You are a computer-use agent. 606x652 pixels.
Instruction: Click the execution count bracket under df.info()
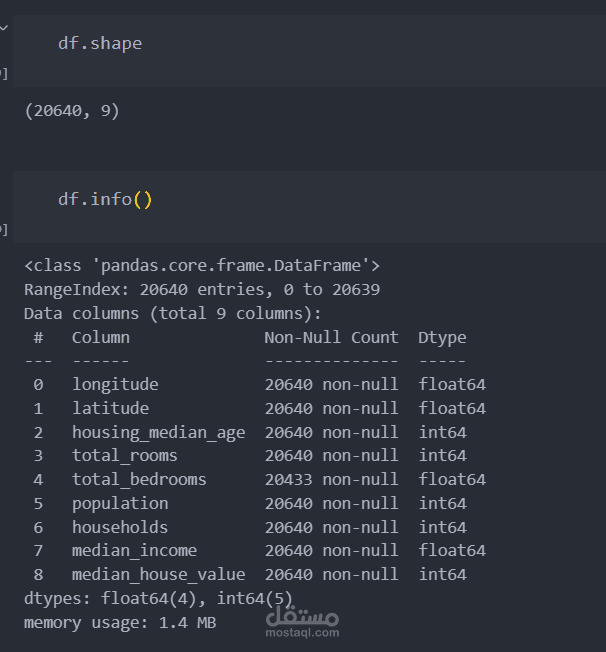[x=4, y=230]
